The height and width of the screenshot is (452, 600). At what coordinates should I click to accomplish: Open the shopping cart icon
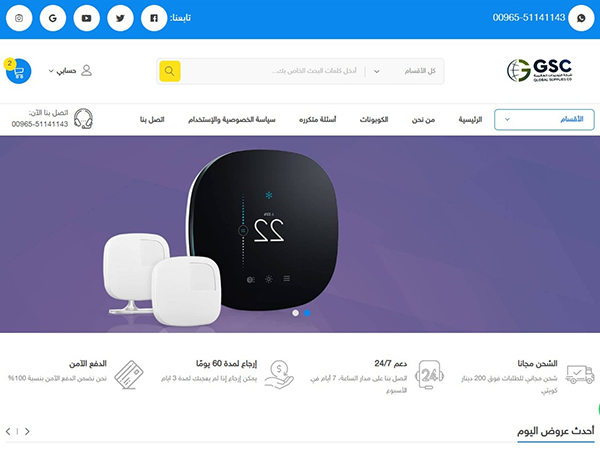(x=18, y=71)
